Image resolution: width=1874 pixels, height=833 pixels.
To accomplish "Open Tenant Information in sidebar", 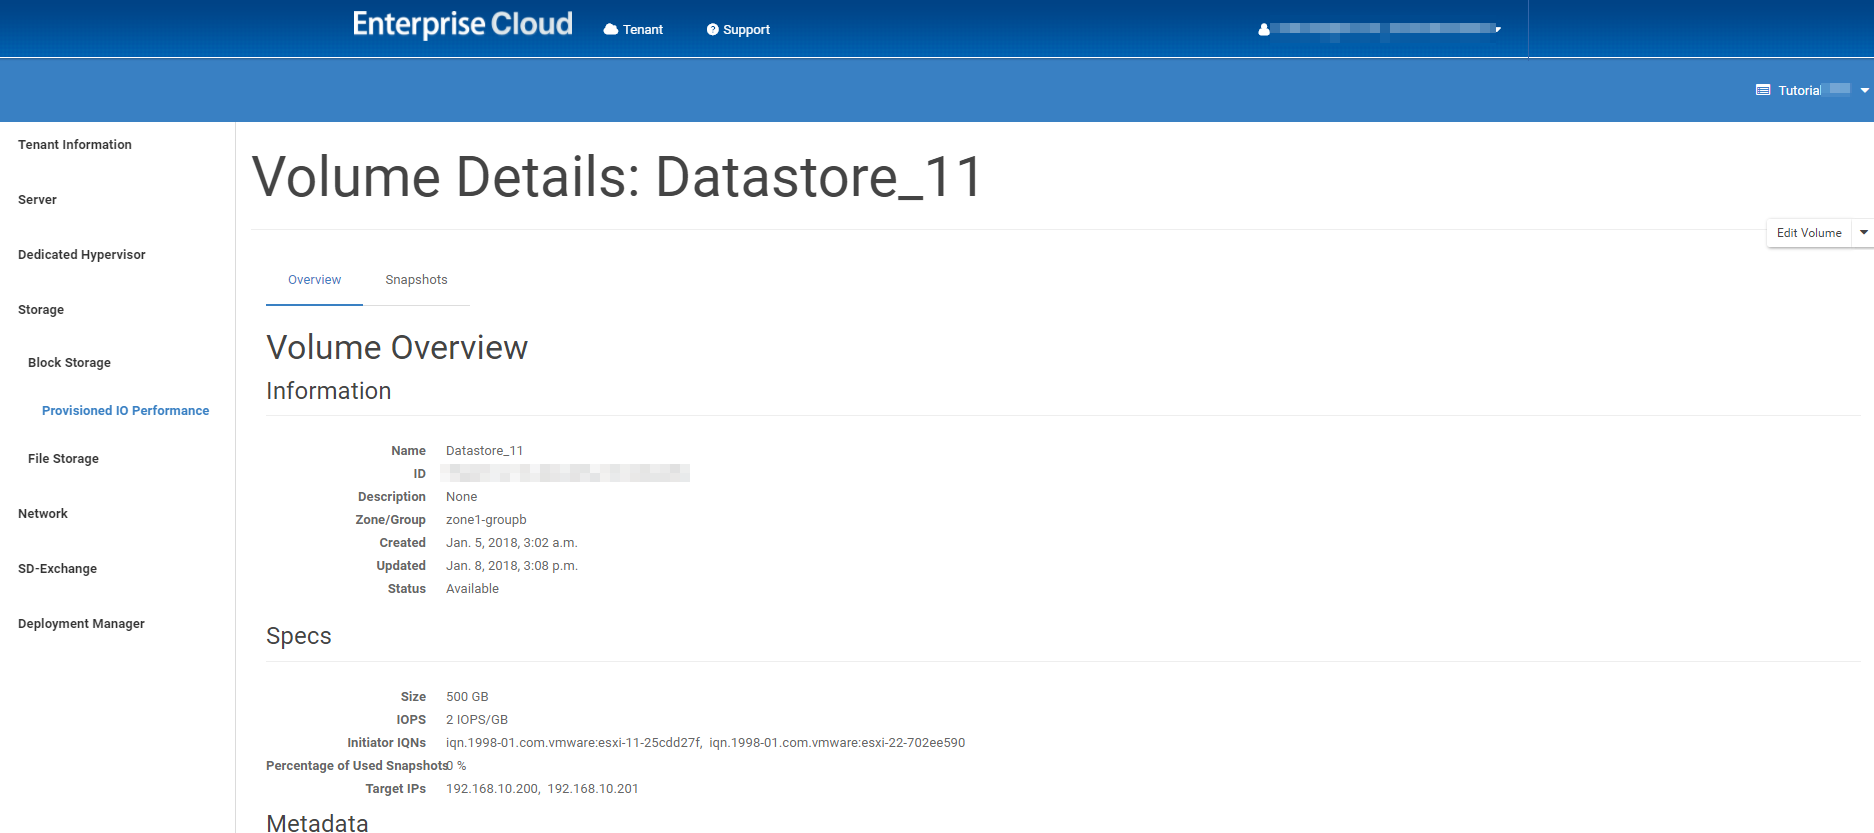I will coord(75,145).
